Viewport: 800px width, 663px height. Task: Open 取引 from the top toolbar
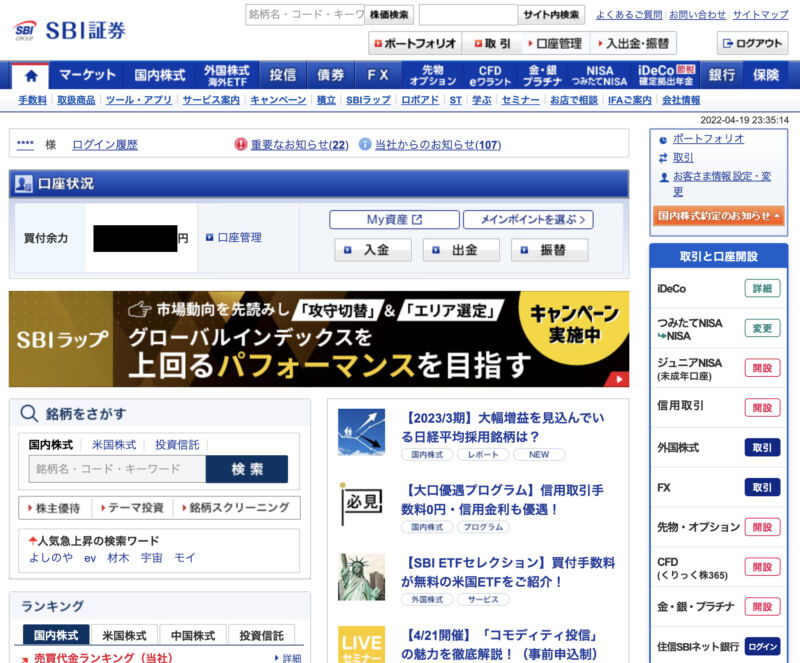coord(492,43)
